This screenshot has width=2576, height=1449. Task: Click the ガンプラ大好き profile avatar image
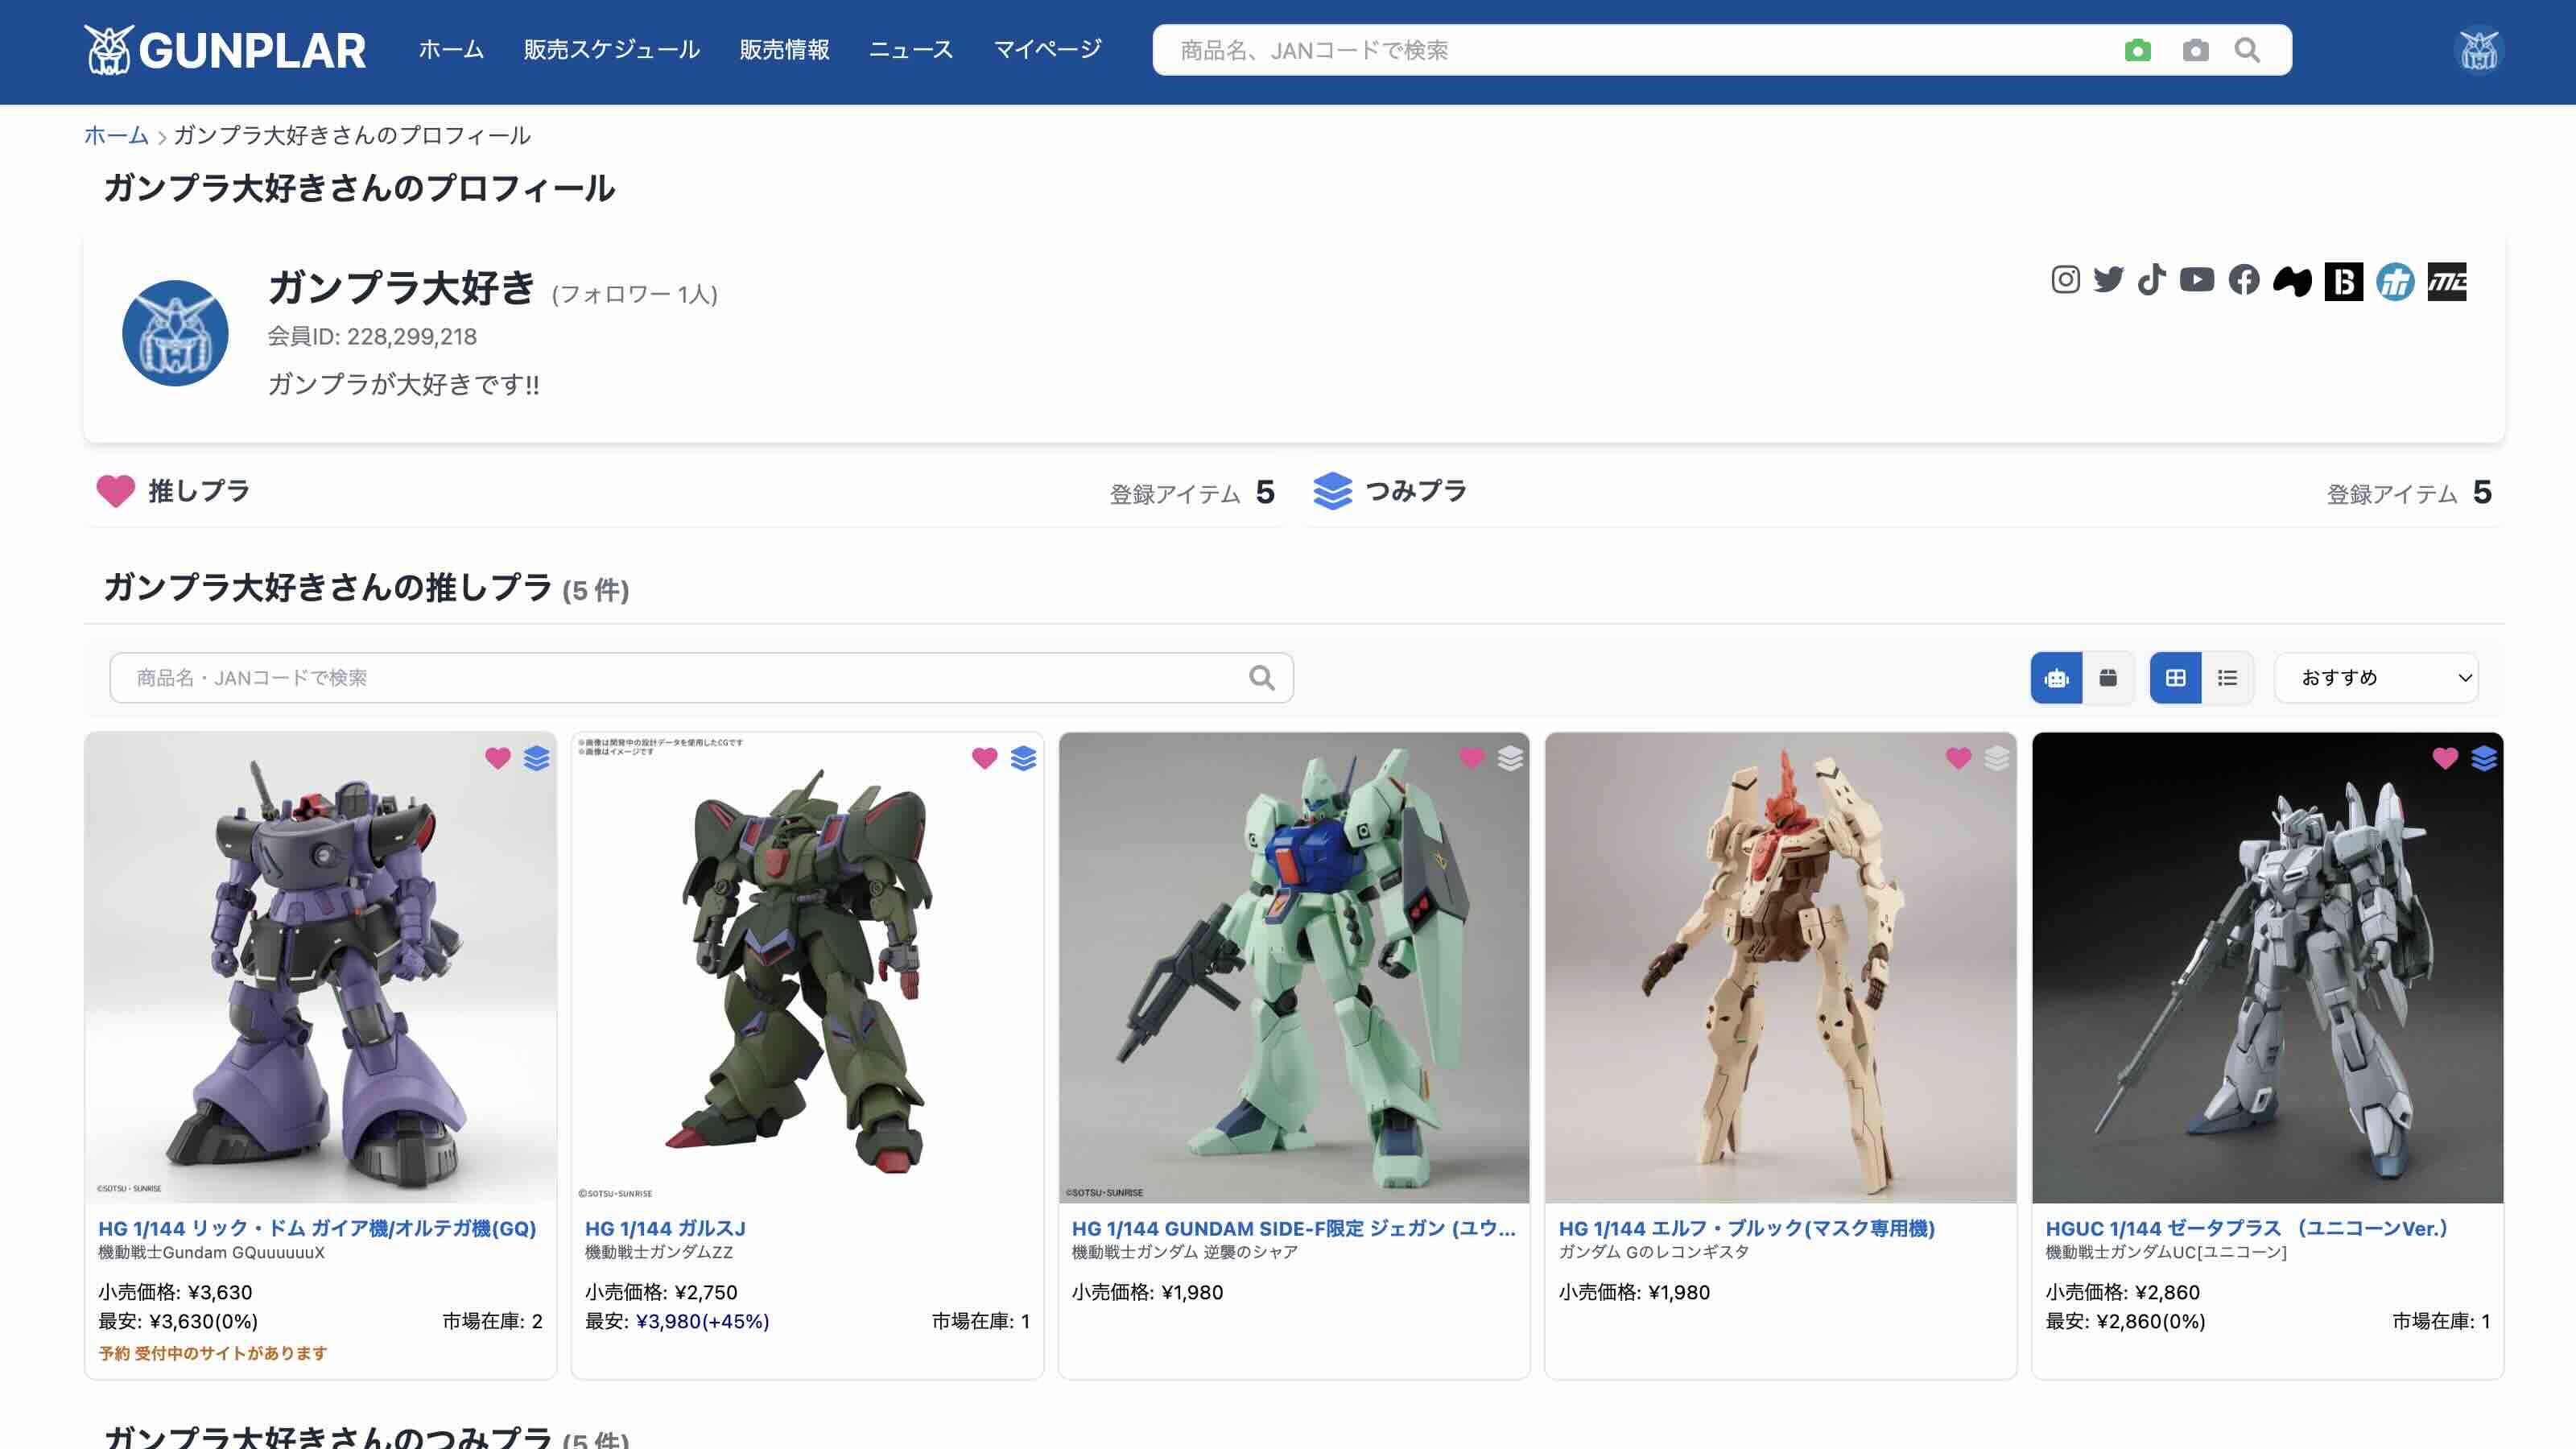pos(175,333)
